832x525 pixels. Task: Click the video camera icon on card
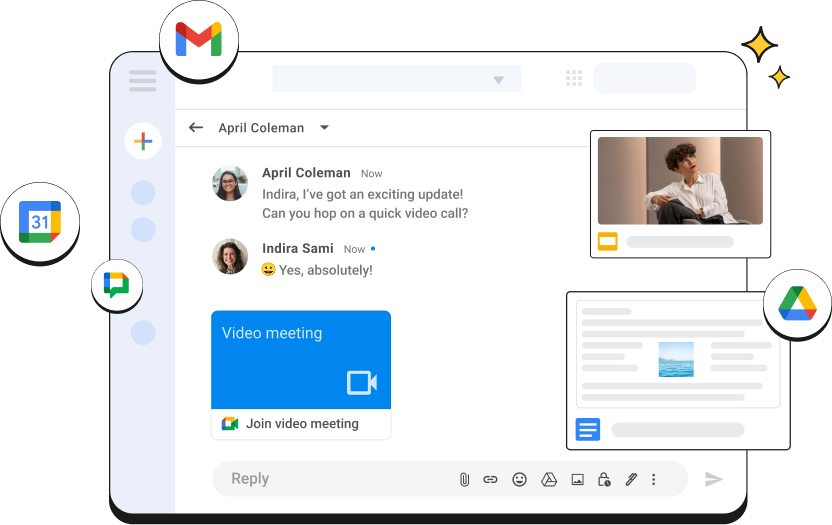[362, 382]
